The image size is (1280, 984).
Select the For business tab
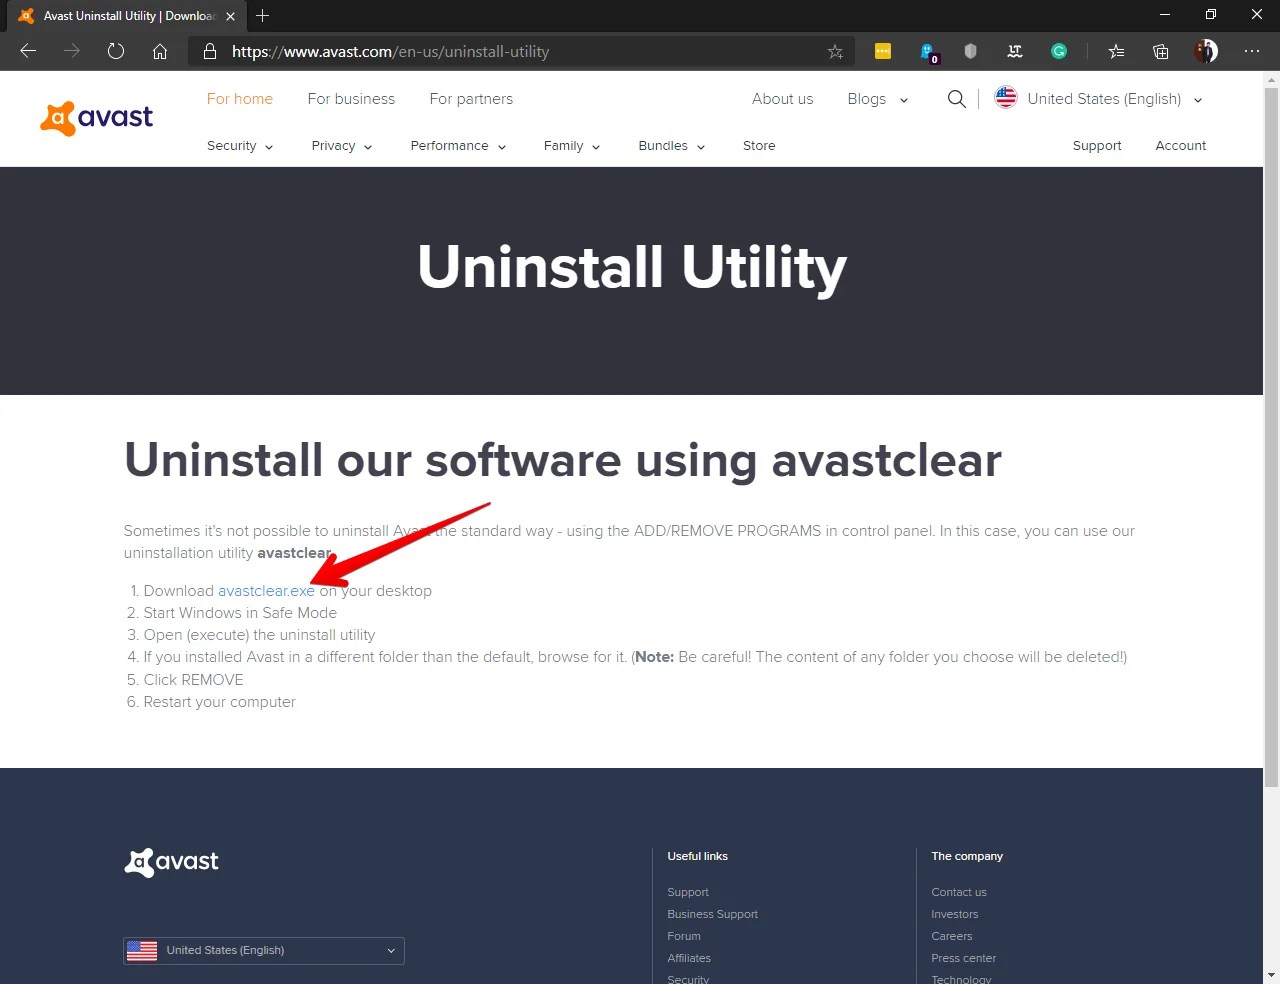click(x=351, y=99)
